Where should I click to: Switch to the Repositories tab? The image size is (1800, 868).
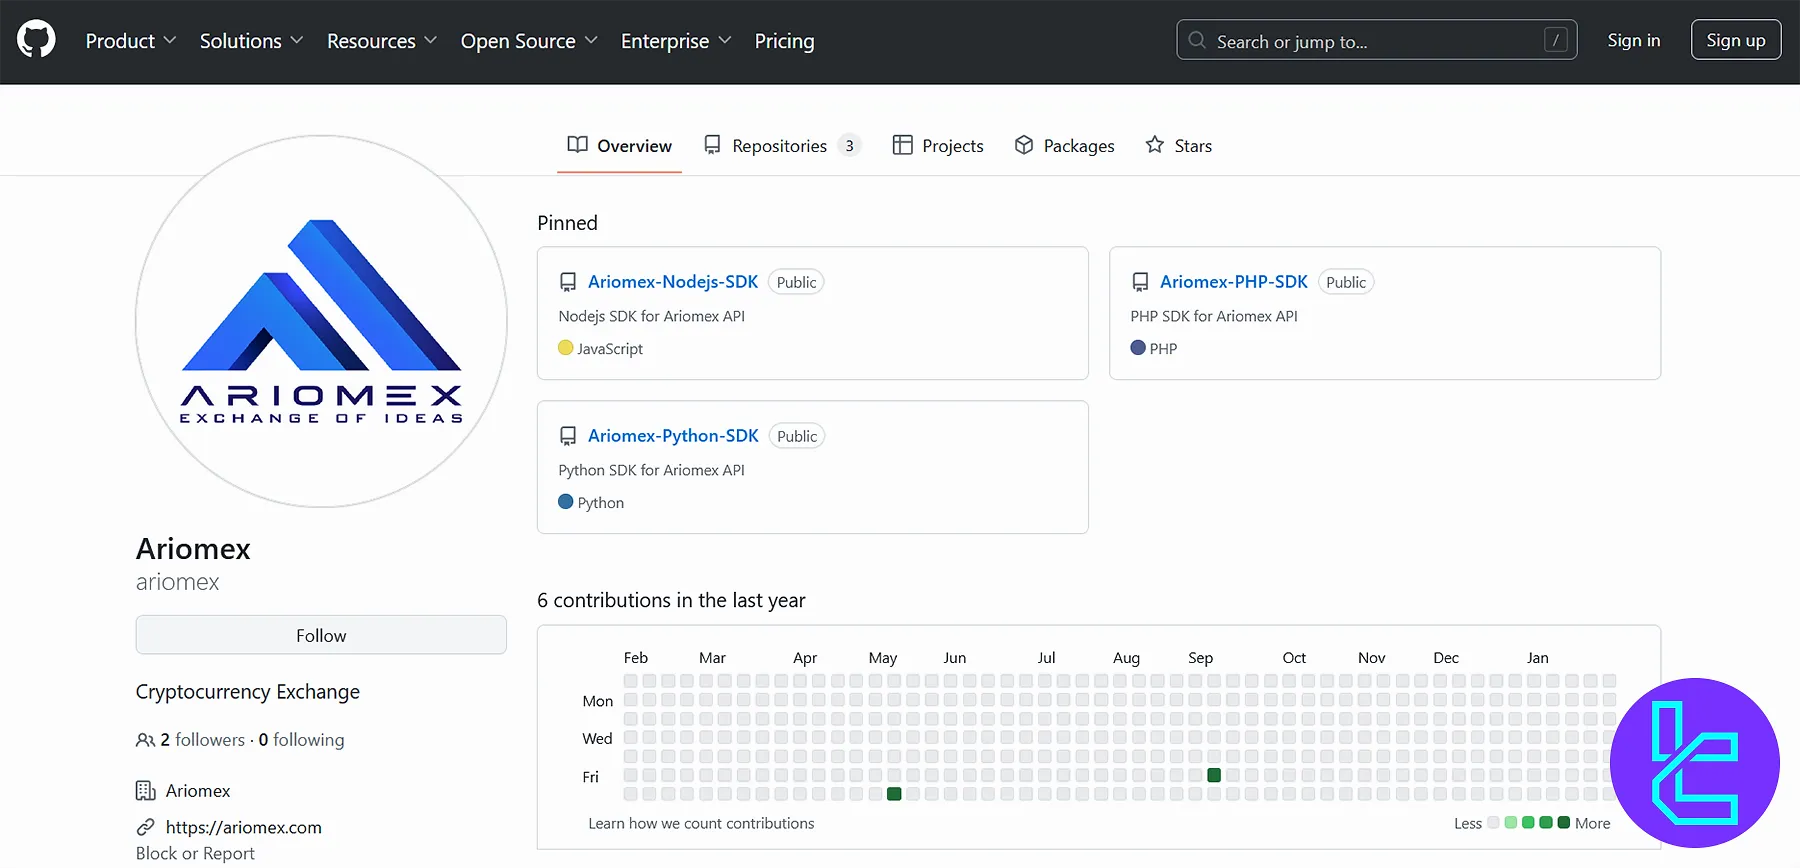point(782,146)
